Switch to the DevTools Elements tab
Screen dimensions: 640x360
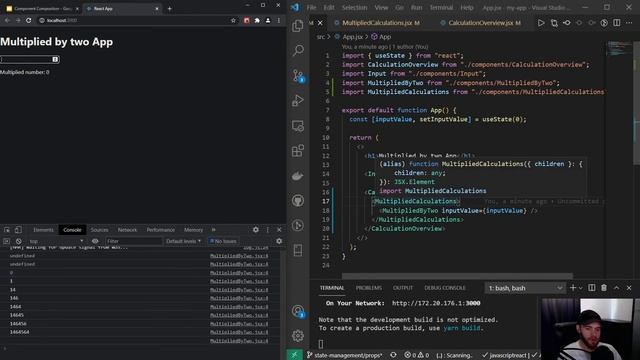coord(43,230)
